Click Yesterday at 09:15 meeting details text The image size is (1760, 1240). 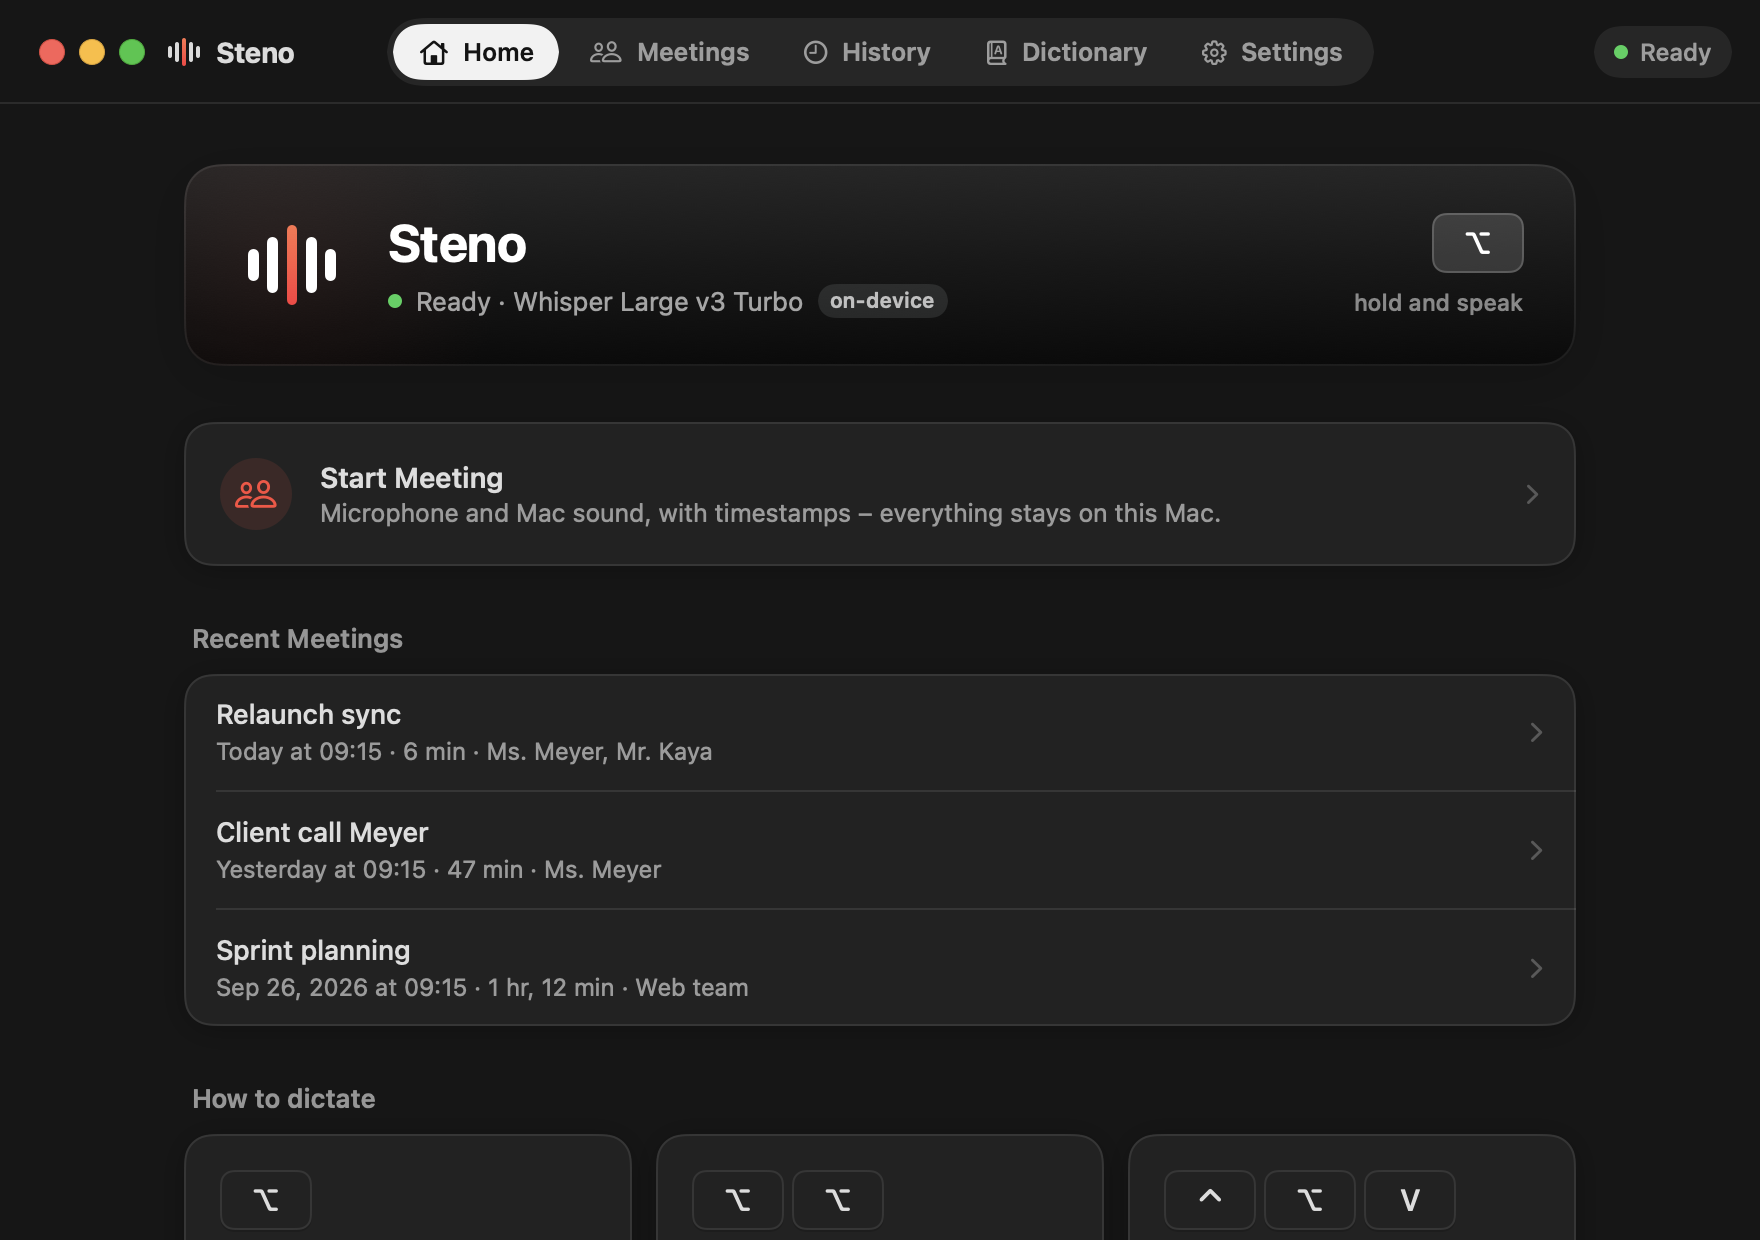[439, 870]
